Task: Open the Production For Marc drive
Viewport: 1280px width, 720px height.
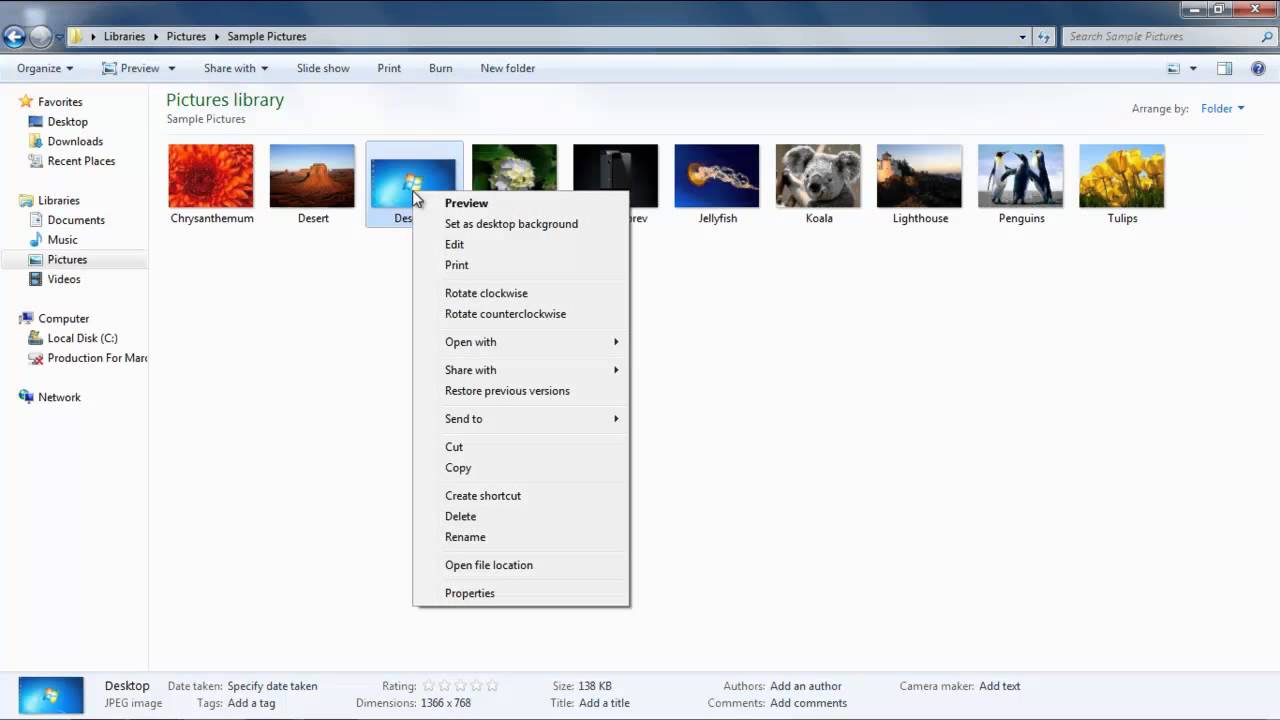Action: (x=97, y=358)
